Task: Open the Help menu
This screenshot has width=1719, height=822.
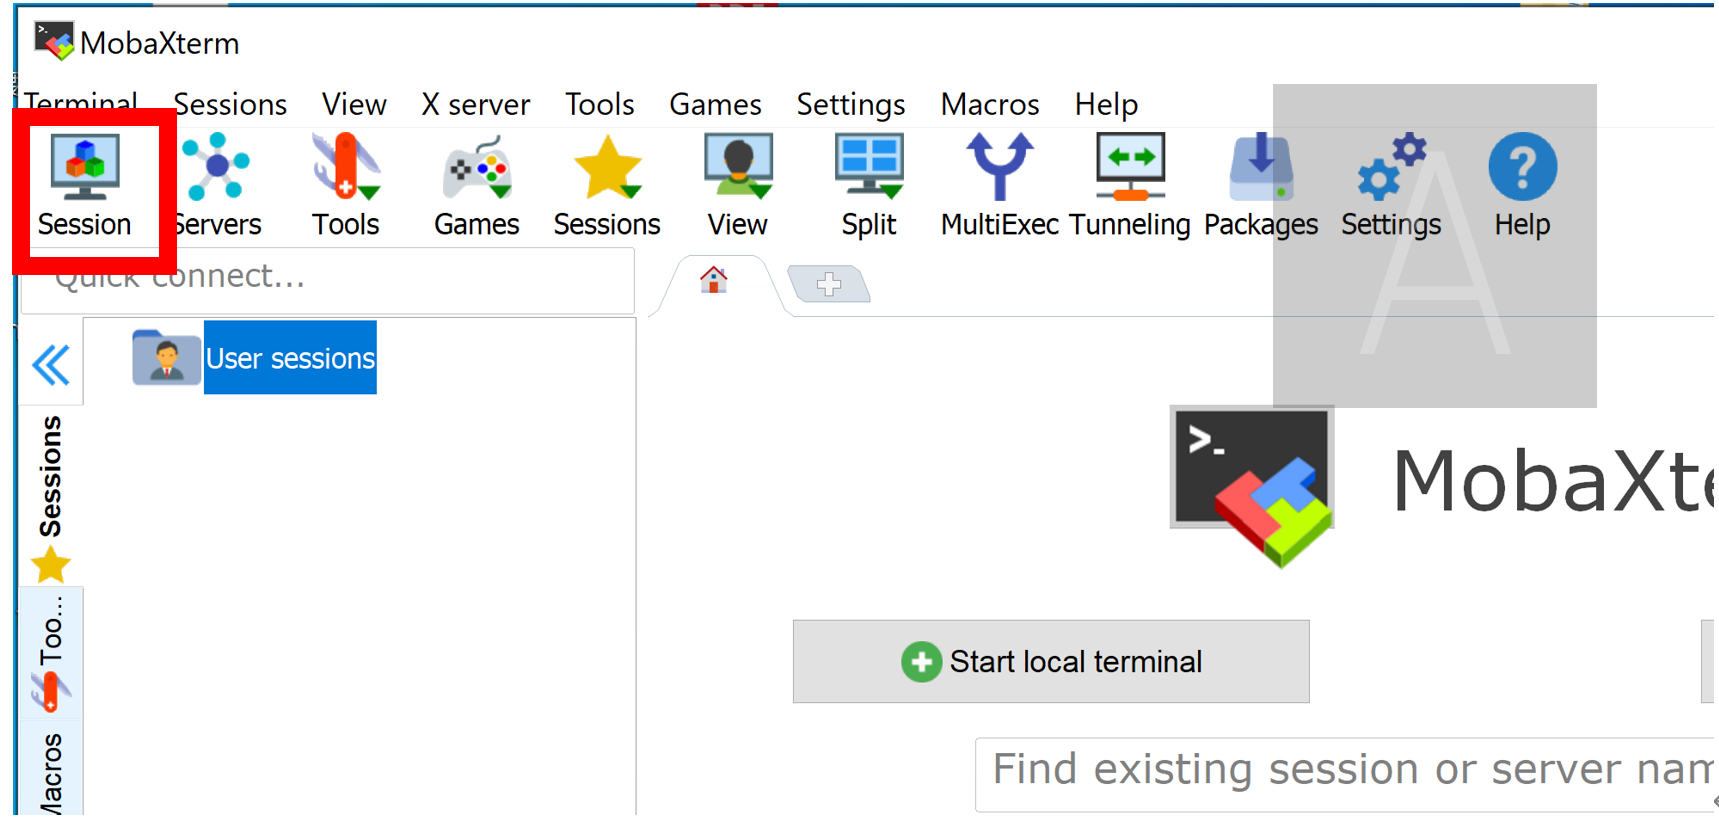Action: pos(1106,104)
